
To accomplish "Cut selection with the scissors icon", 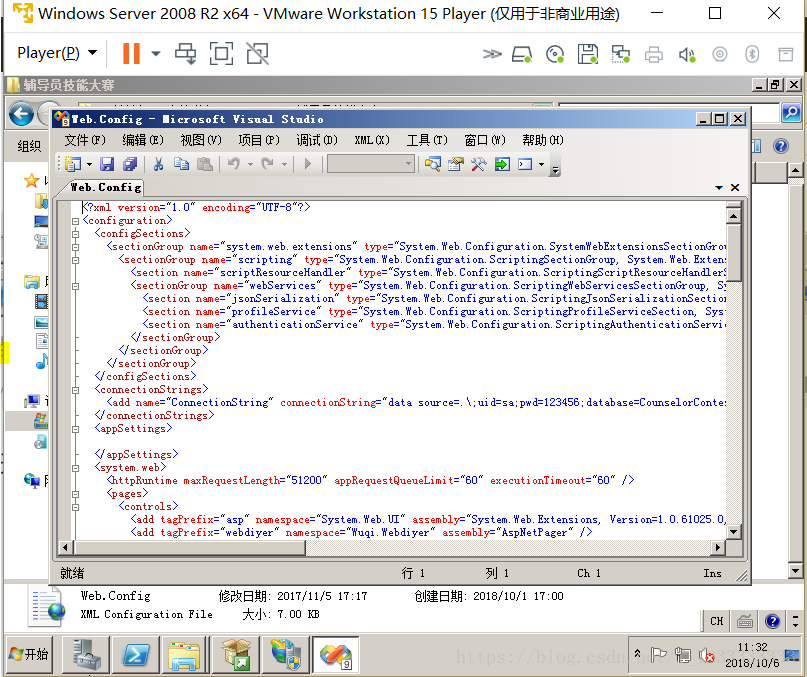I will 159,164.
